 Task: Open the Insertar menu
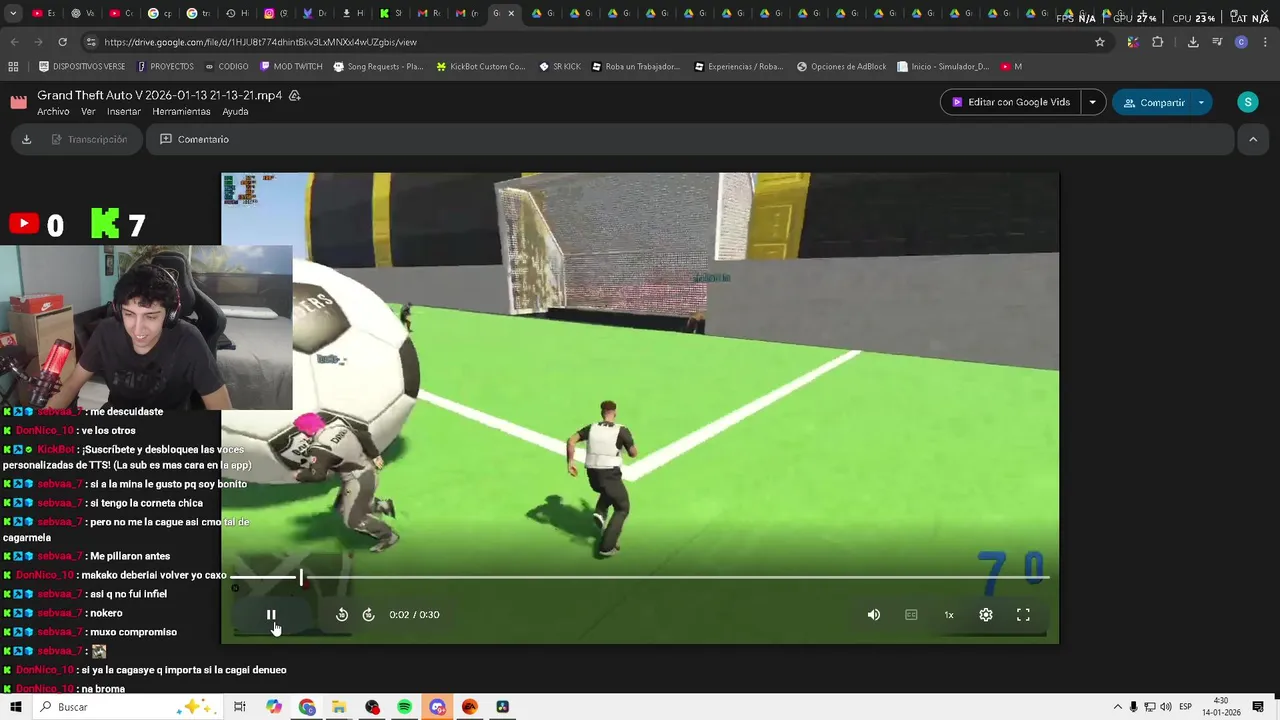tap(124, 112)
